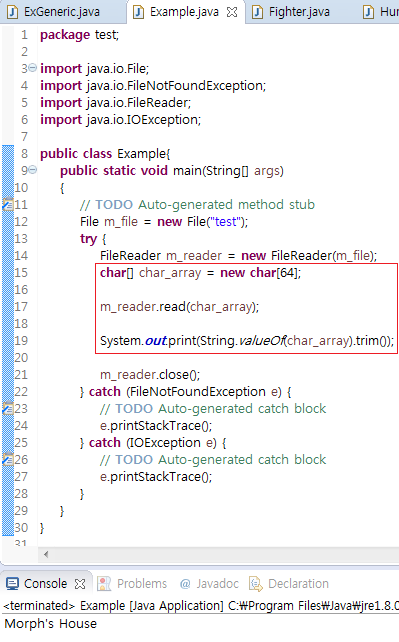Click the 'import java.io.IOException;' line
399x642 pixels.
click(x=121, y=120)
